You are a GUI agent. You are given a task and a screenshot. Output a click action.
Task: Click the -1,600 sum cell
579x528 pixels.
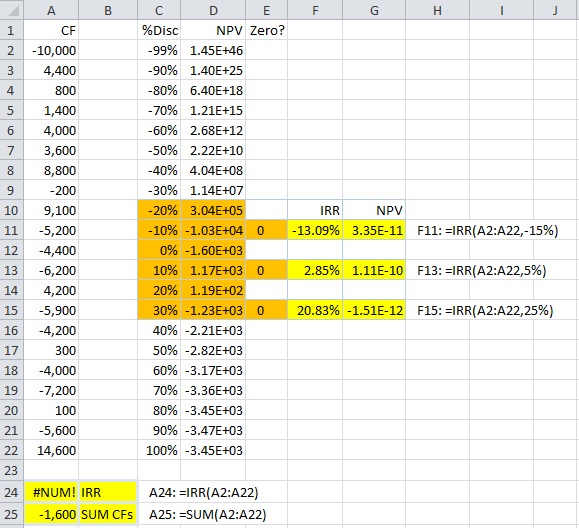pos(51,514)
